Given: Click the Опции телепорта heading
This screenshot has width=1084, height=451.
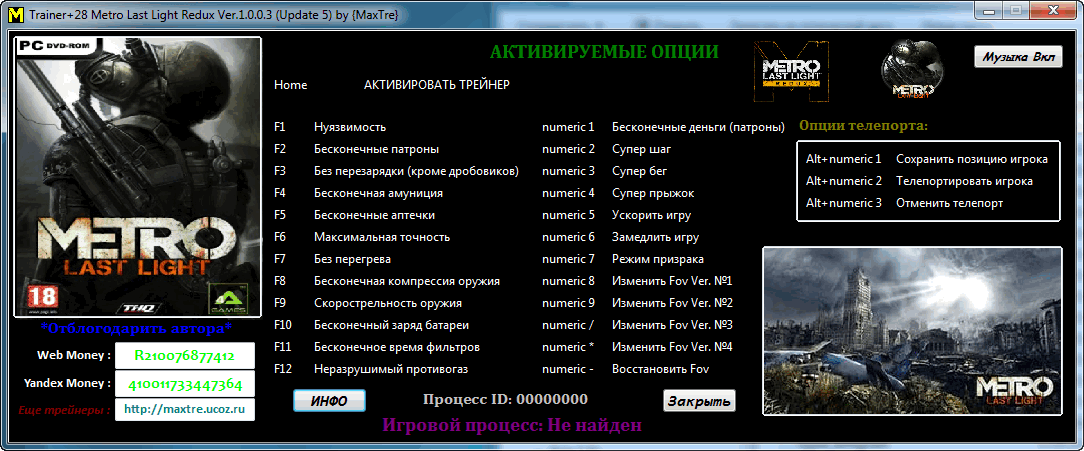Looking at the screenshot, I should (863, 126).
